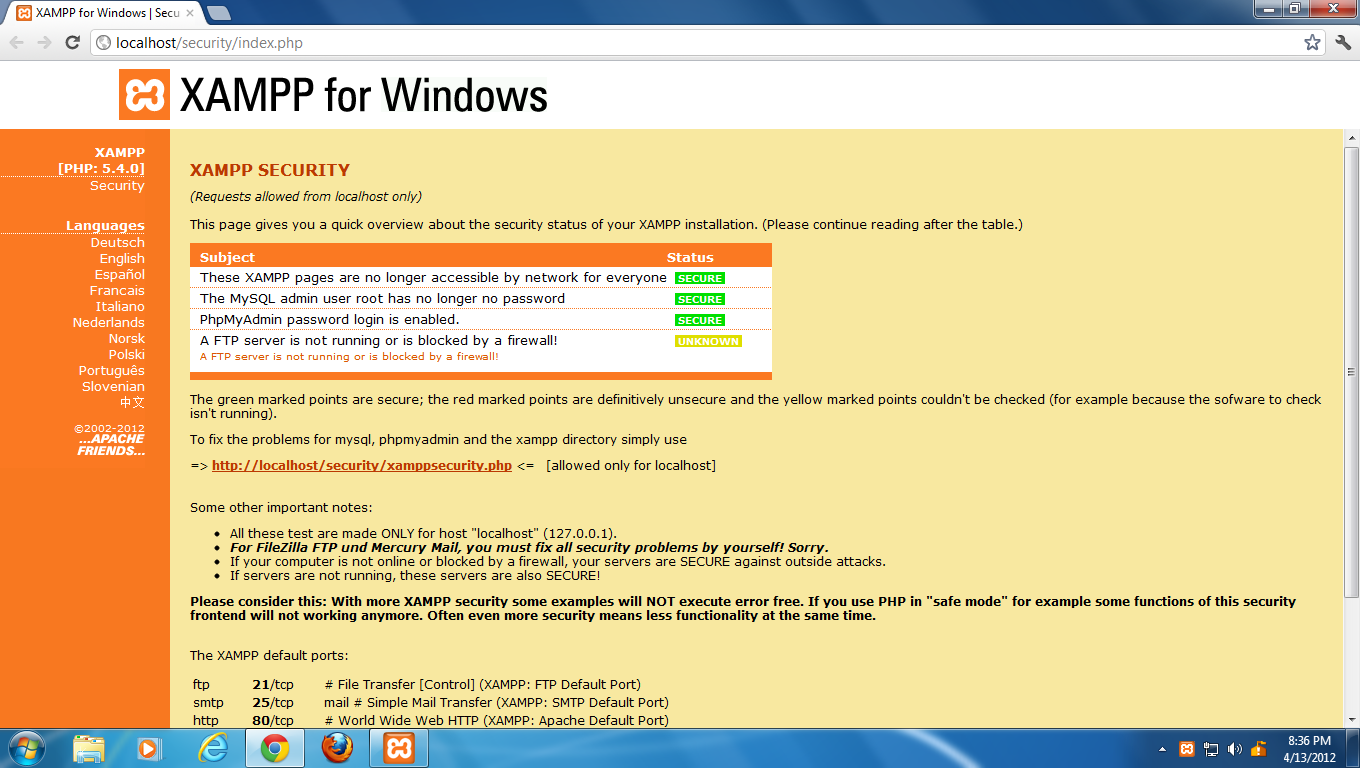Close the XAMPP for Windows browser tab
Screen dimensions: 1360x768
pos(190,13)
